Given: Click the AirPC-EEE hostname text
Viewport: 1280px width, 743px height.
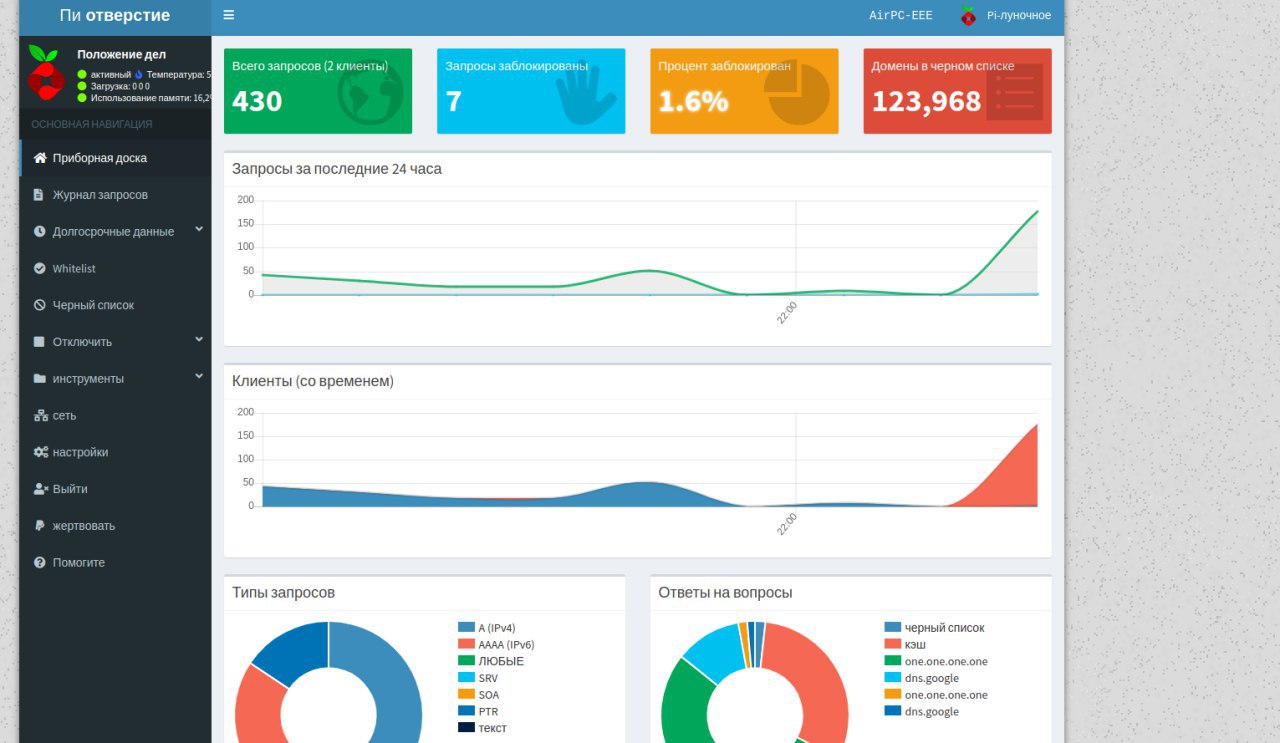Looking at the screenshot, I should pos(900,15).
